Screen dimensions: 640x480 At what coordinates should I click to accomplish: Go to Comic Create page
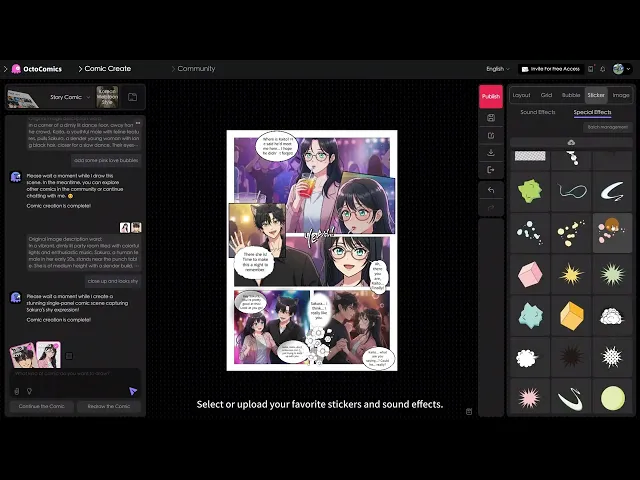(104, 69)
